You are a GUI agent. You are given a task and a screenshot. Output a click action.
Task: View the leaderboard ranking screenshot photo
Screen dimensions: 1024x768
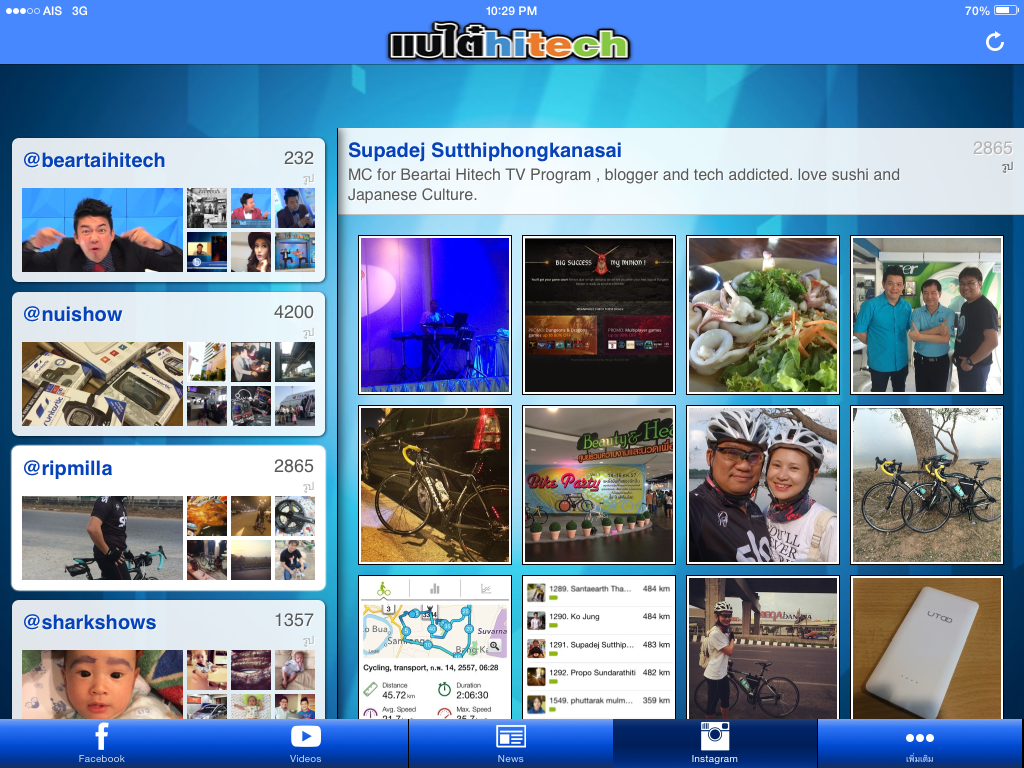599,647
